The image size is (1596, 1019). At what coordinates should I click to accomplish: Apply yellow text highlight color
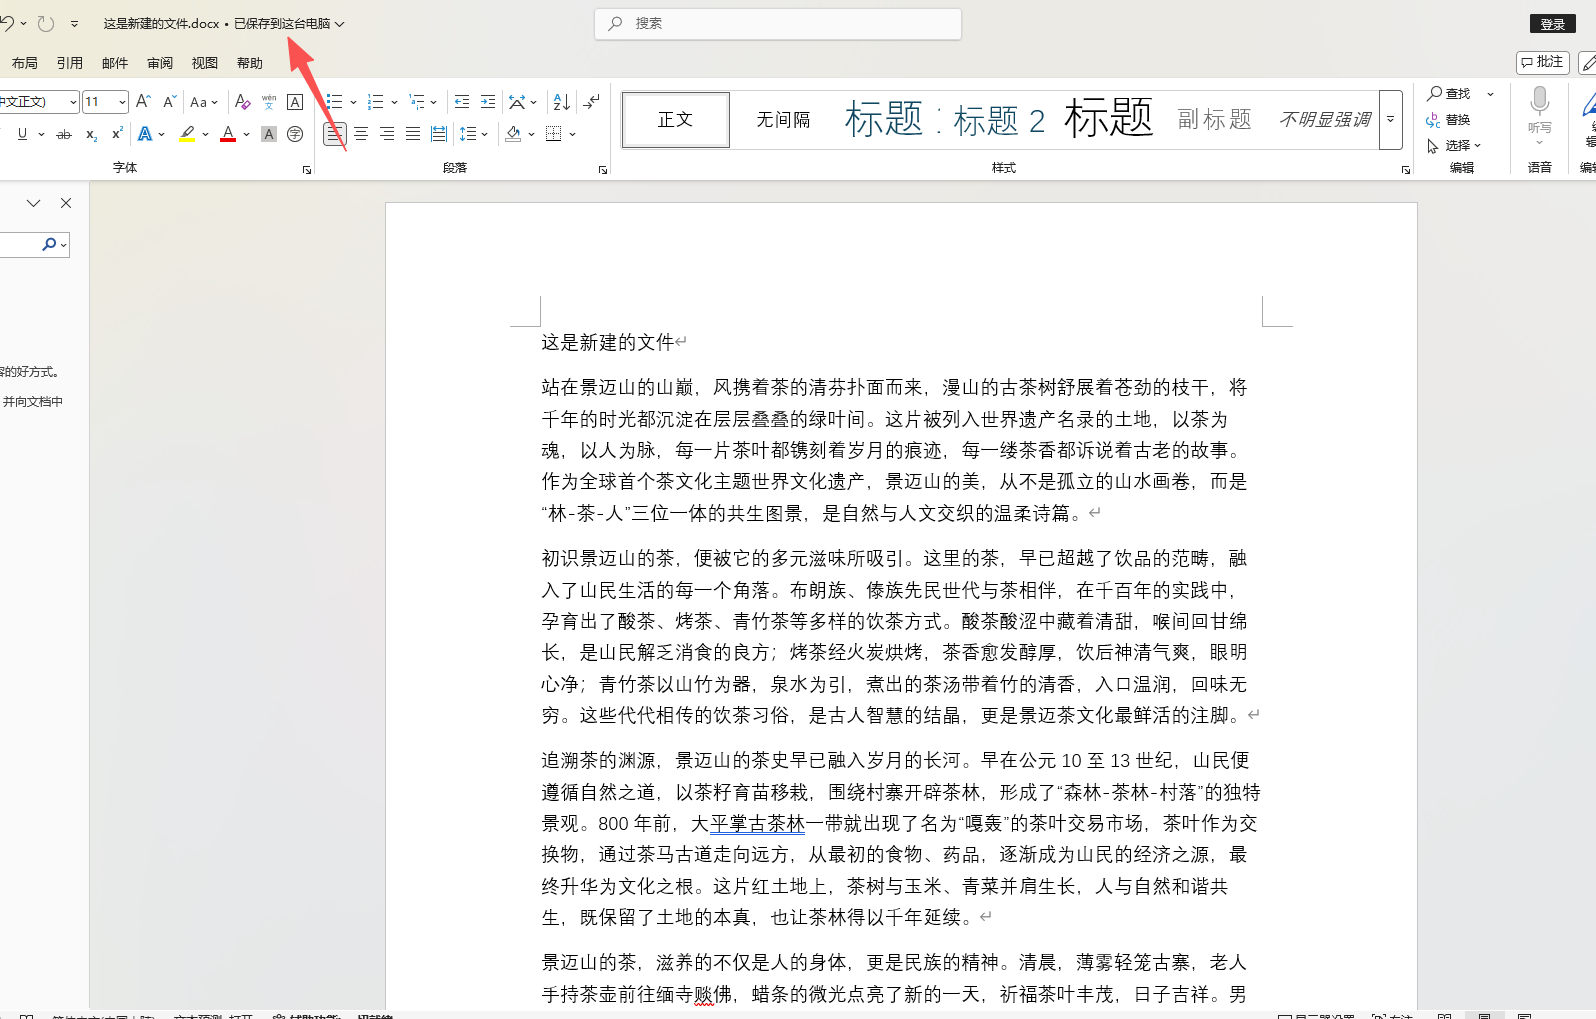click(x=187, y=134)
